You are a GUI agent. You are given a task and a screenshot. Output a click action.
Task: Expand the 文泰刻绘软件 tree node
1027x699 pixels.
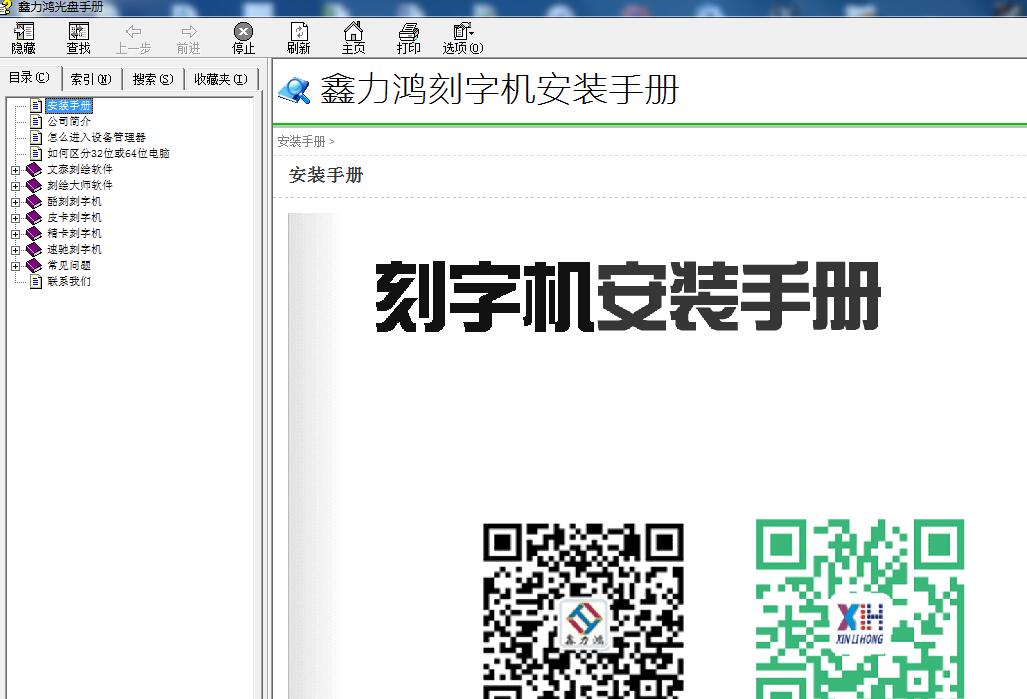(x=16, y=170)
